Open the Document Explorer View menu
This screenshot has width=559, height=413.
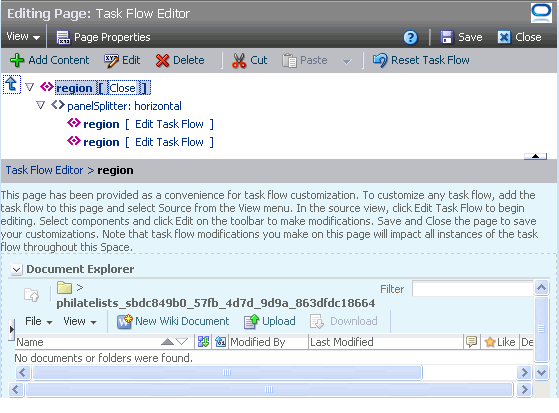coord(80,321)
